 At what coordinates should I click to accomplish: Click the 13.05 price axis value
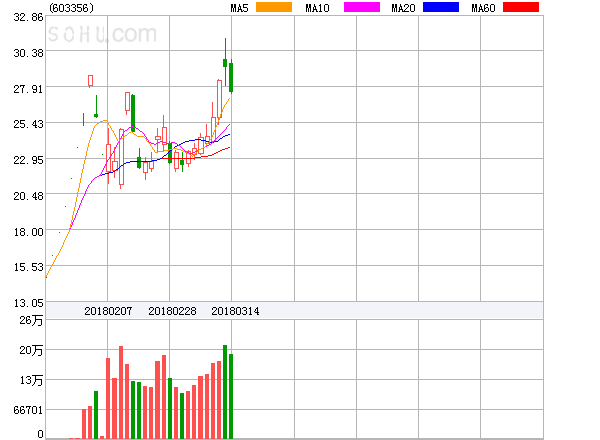28,303
